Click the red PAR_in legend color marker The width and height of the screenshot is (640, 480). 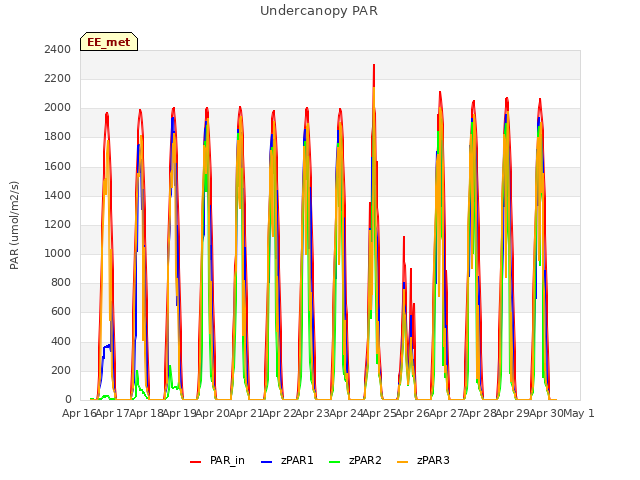pos(196,462)
